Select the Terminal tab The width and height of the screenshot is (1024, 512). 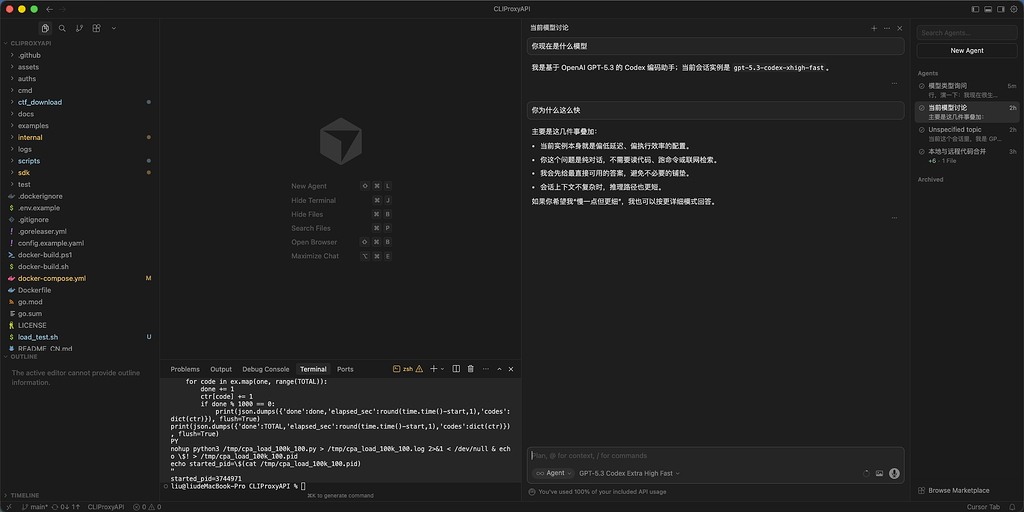coord(313,369)
